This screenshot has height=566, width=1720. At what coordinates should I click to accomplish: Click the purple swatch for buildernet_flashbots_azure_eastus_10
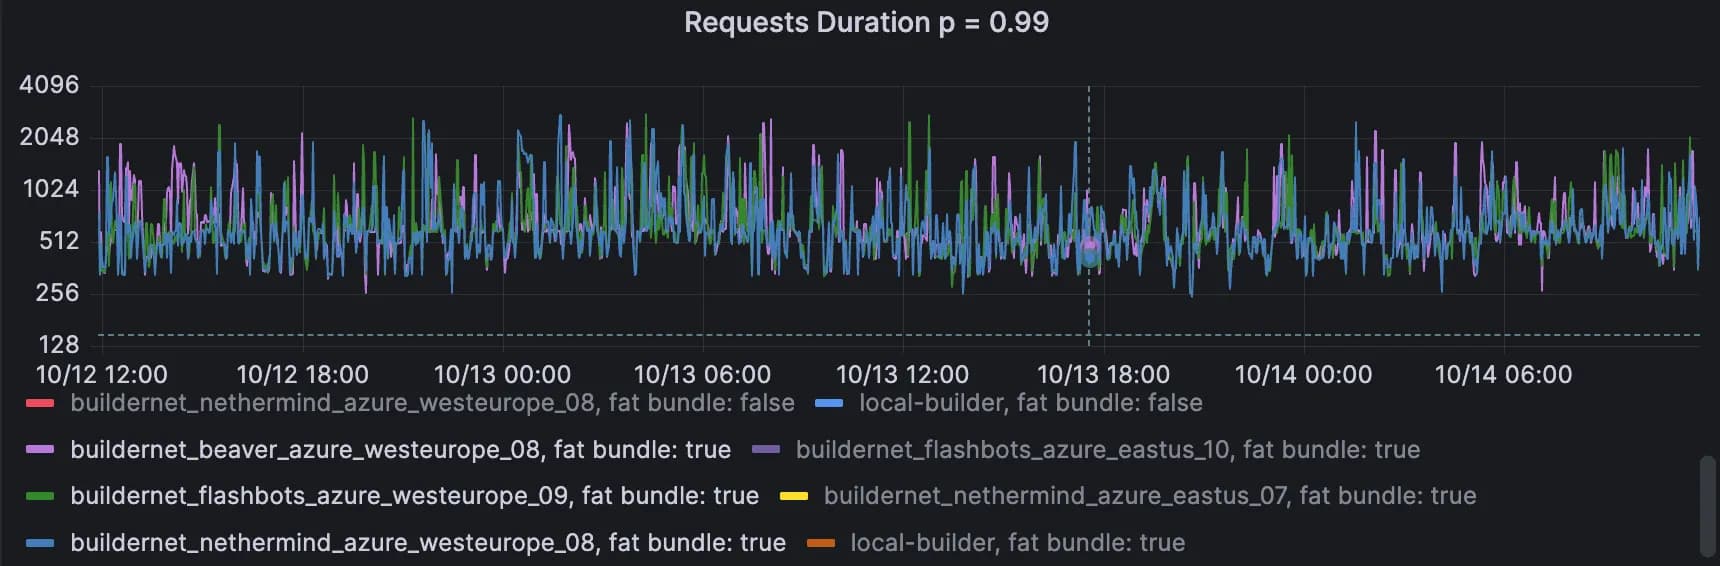tap(765, 450)
